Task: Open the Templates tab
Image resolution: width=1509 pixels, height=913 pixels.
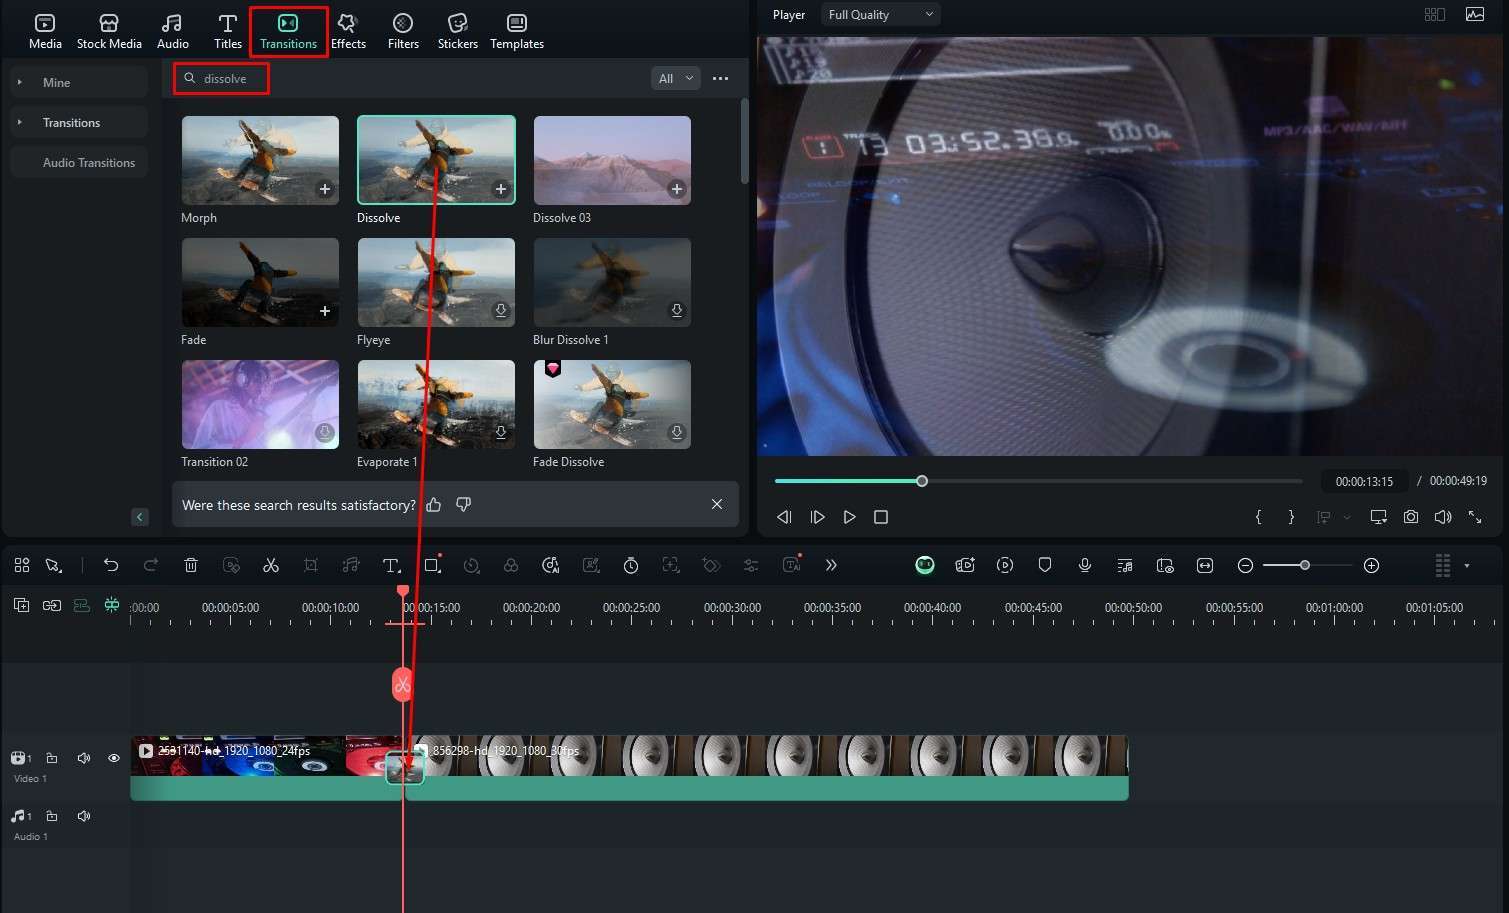Action: click(517, 31)
